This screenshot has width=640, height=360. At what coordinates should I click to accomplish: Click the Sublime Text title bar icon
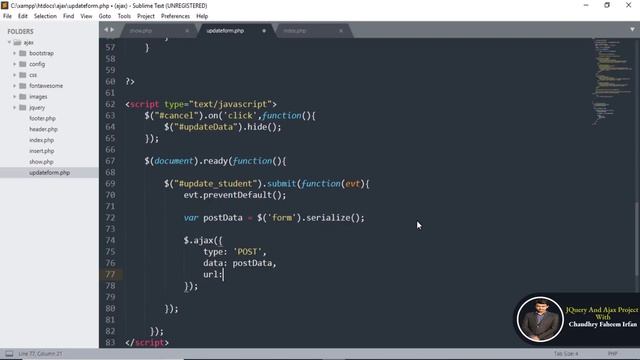[x=4, y=5]
